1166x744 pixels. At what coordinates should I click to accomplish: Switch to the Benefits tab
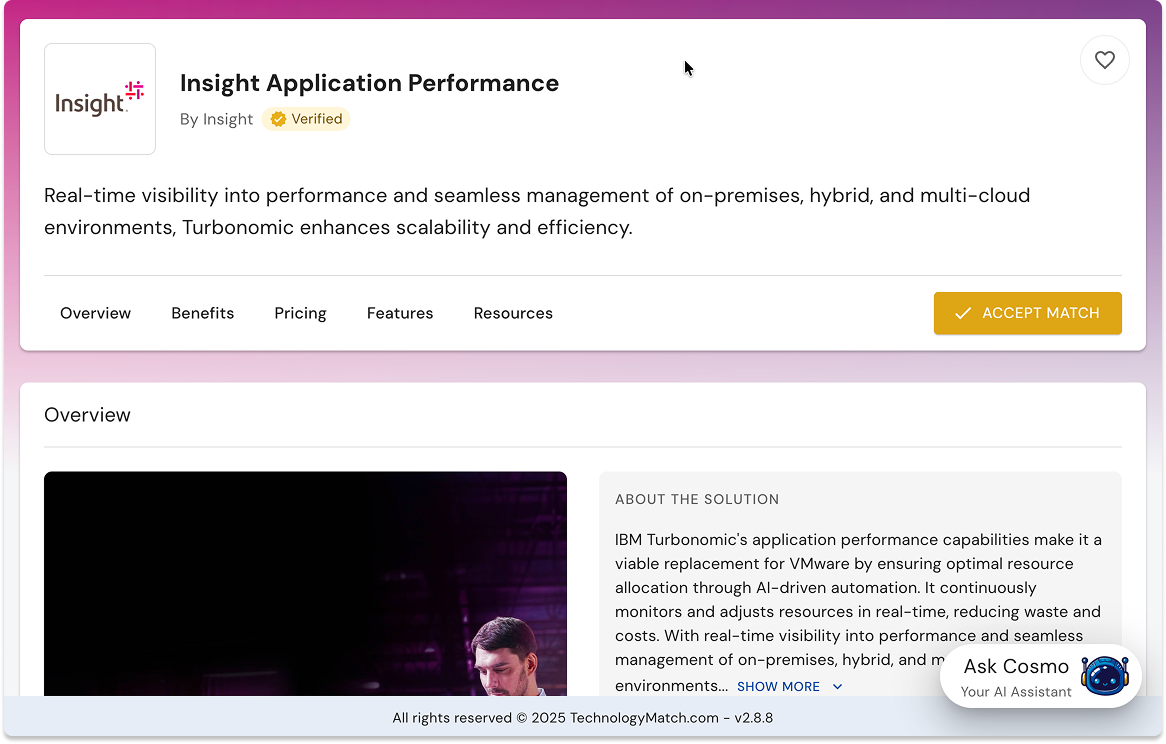(x=202, y=313)
